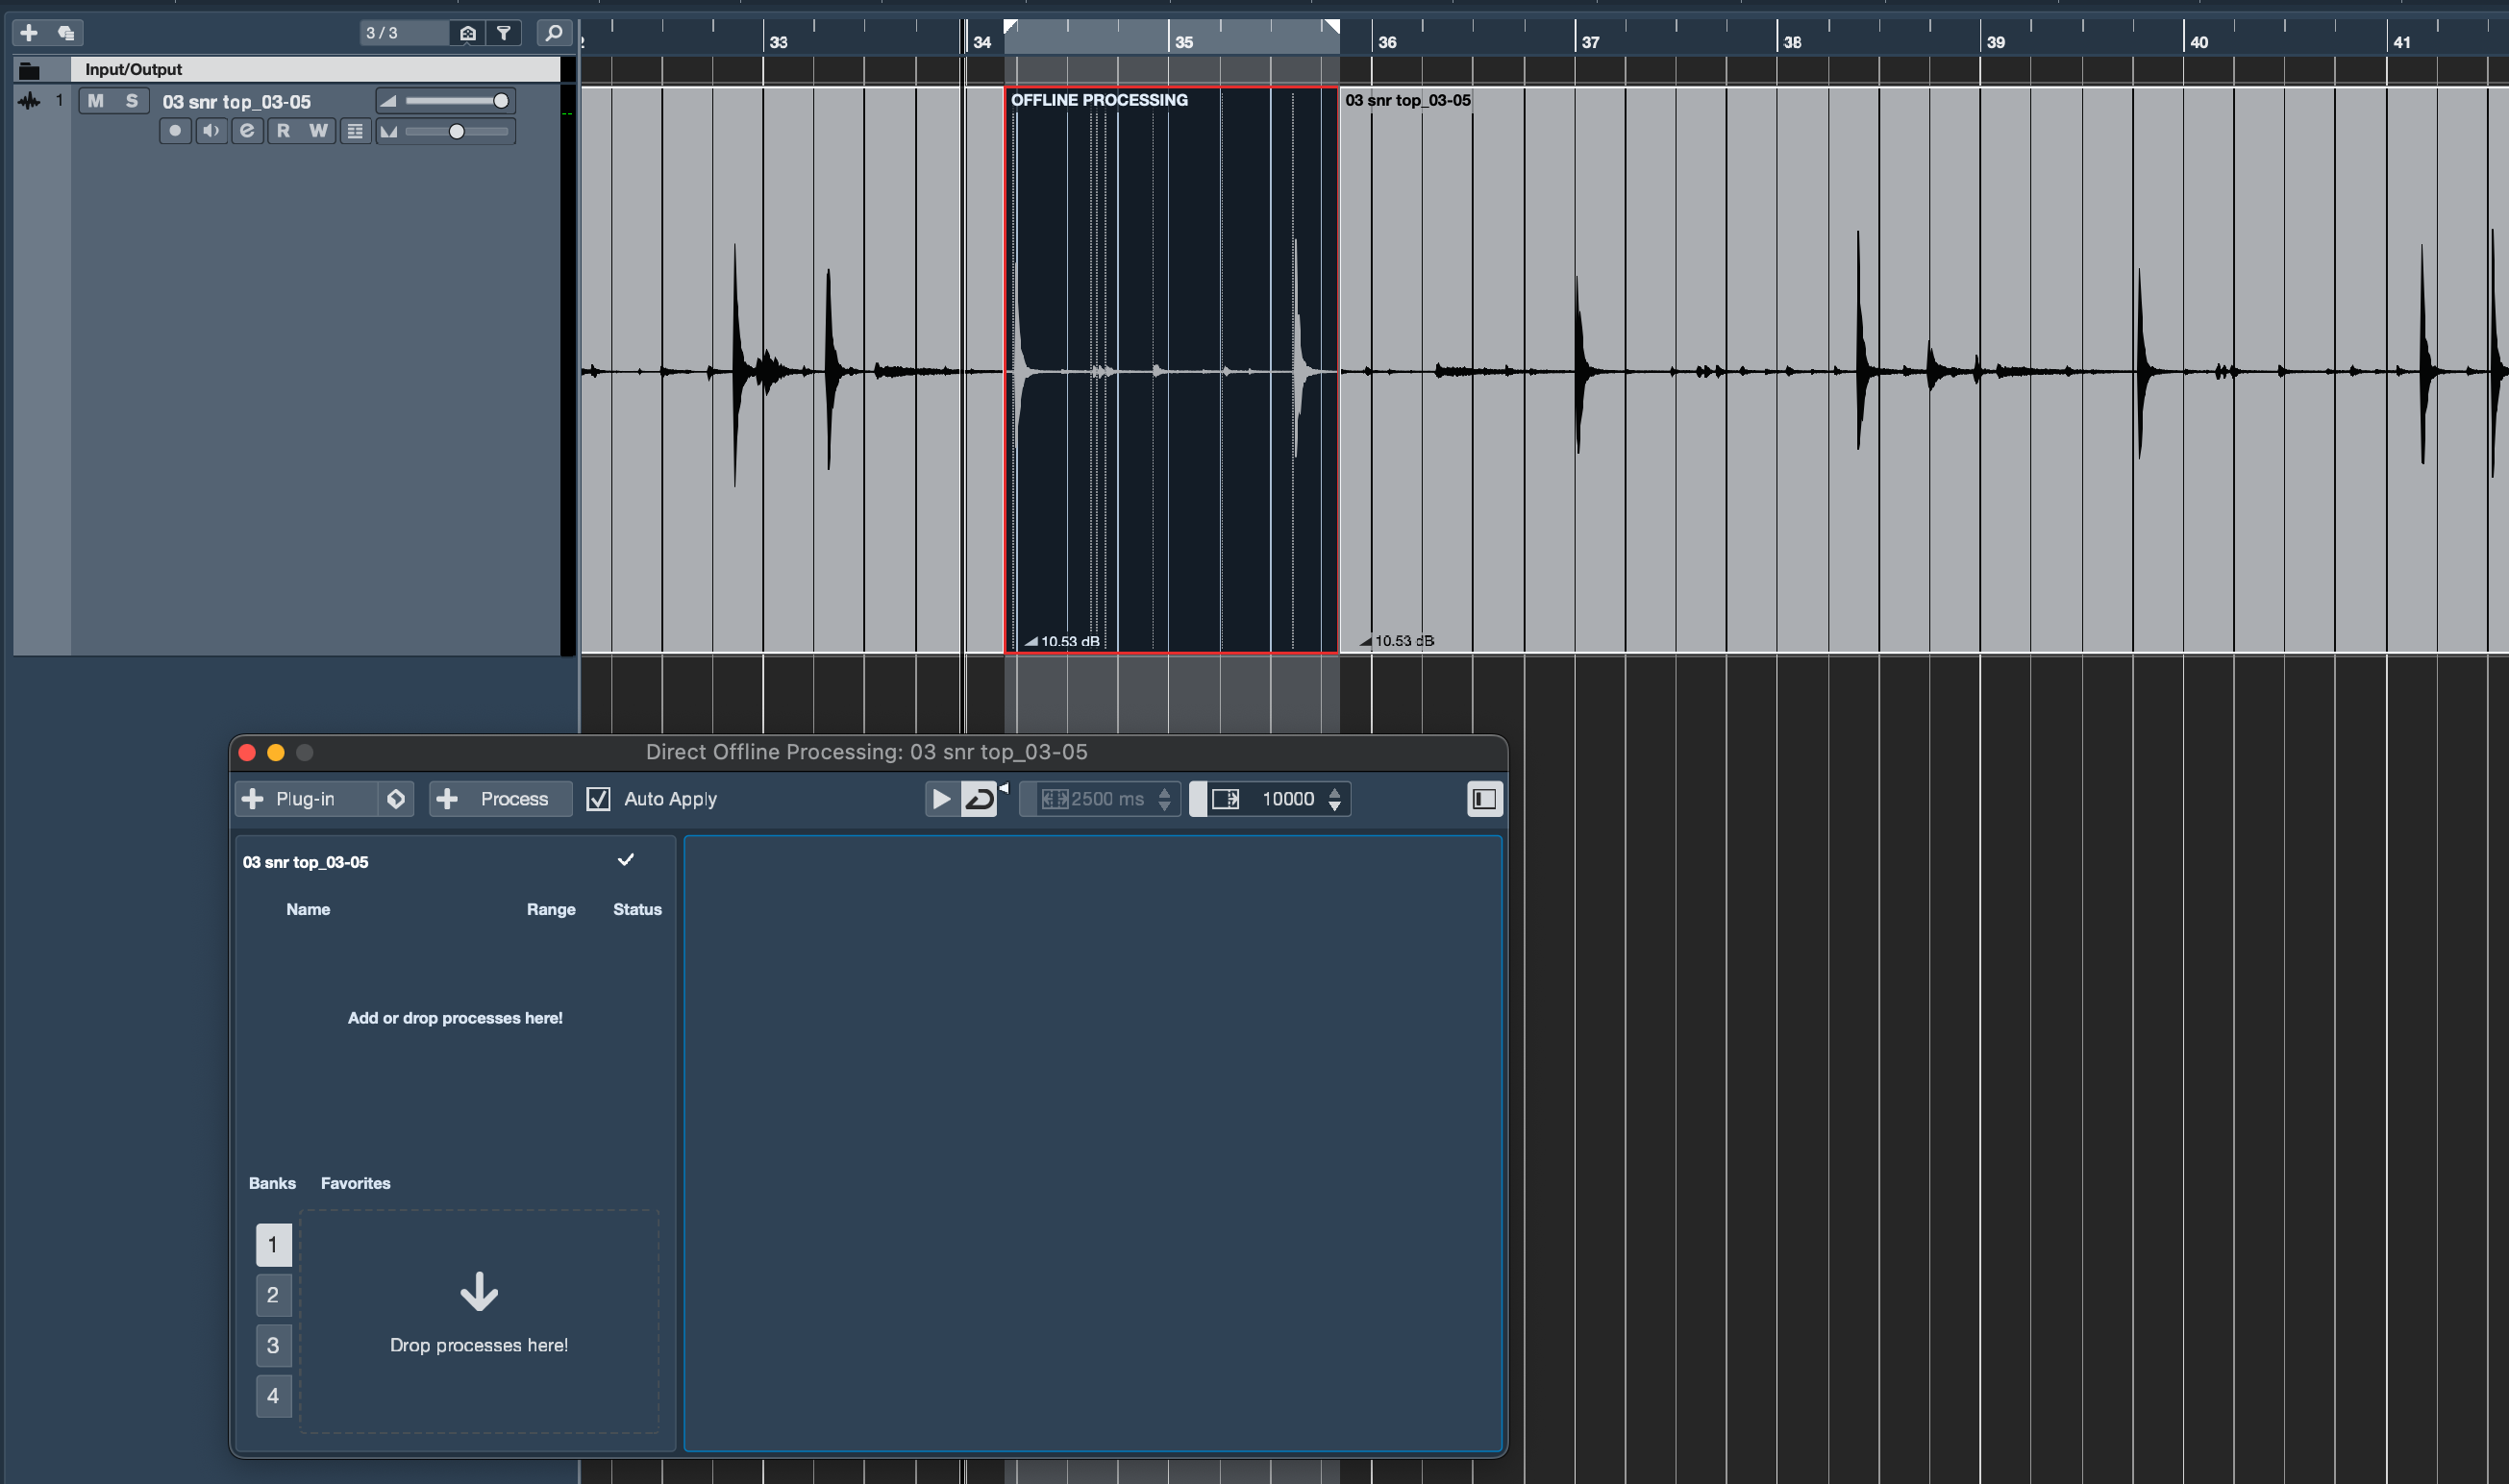This screenshot has height=1484, width=2509.
Task: Enable monitor speaker on snare track
Action: [x=211, y=131]
